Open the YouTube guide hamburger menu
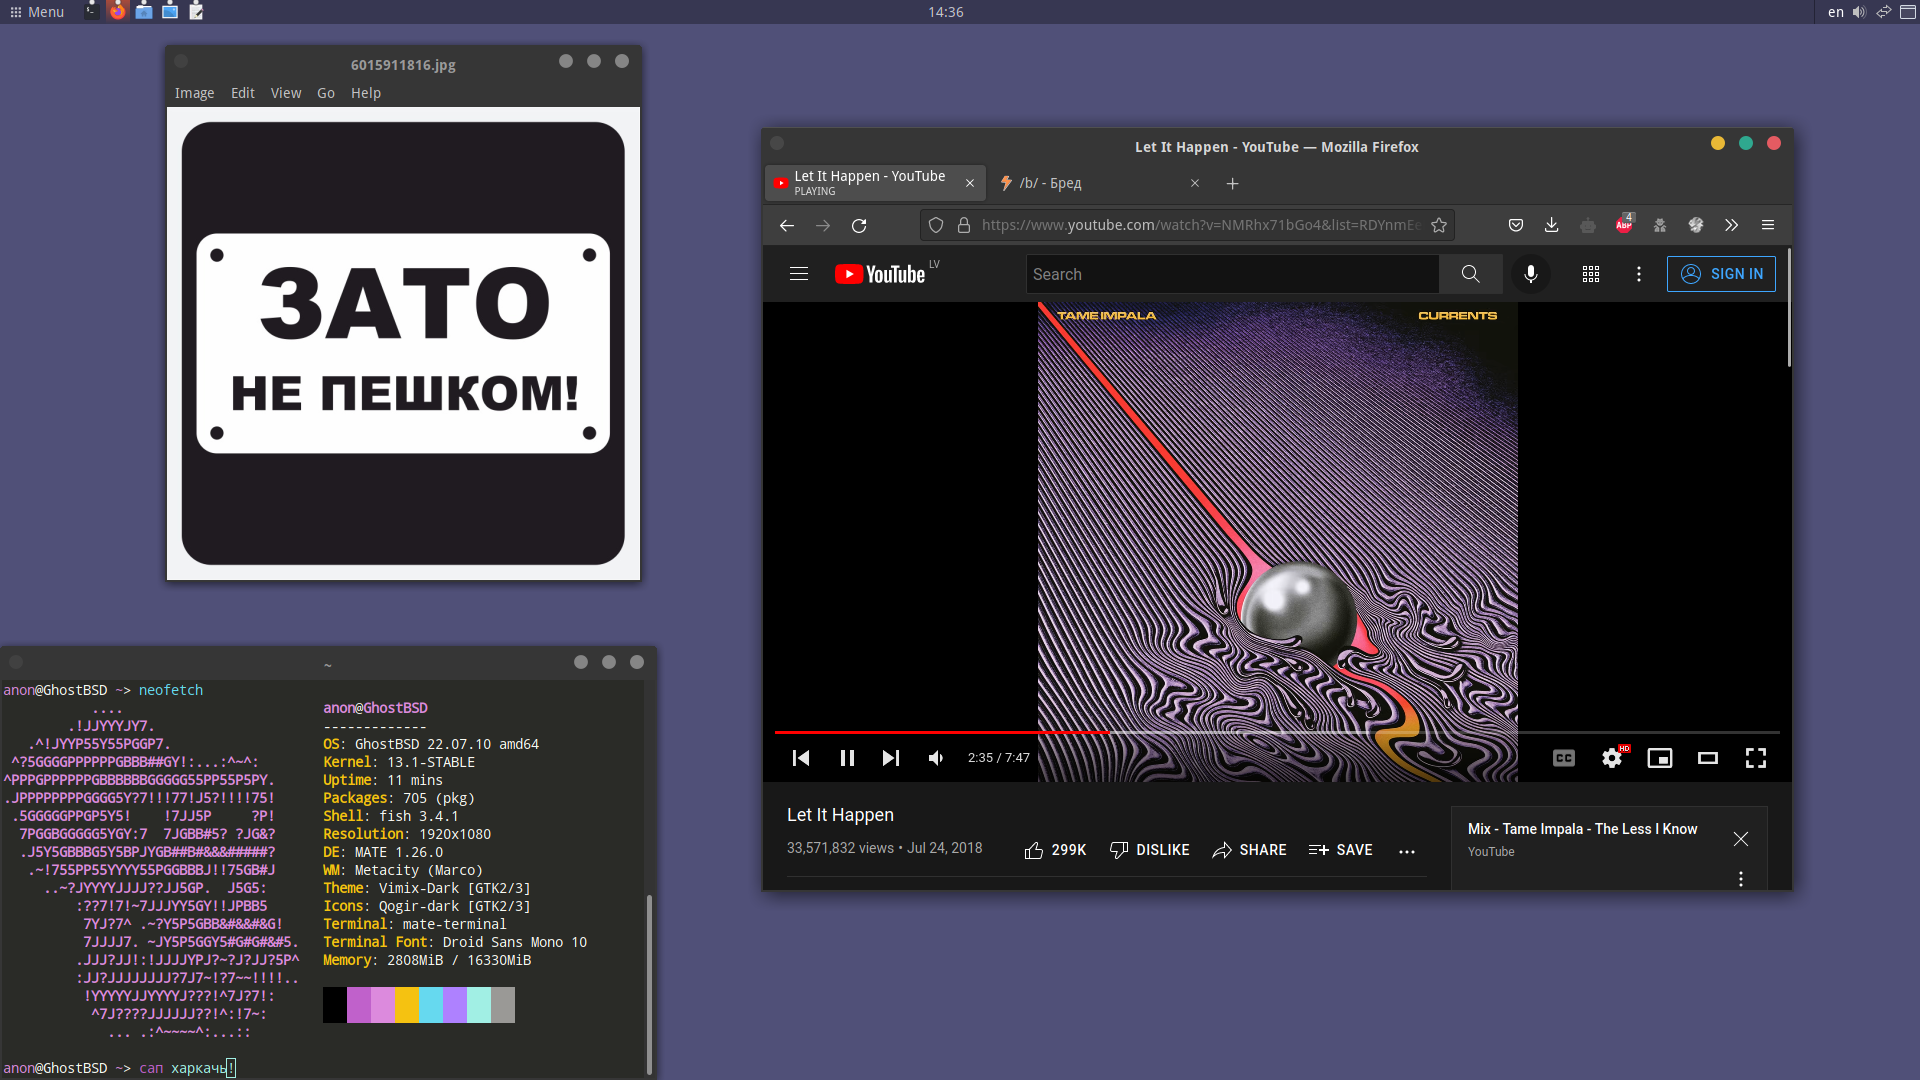The width and height of the screenshot is (1920, 1080). click(799, 274)
